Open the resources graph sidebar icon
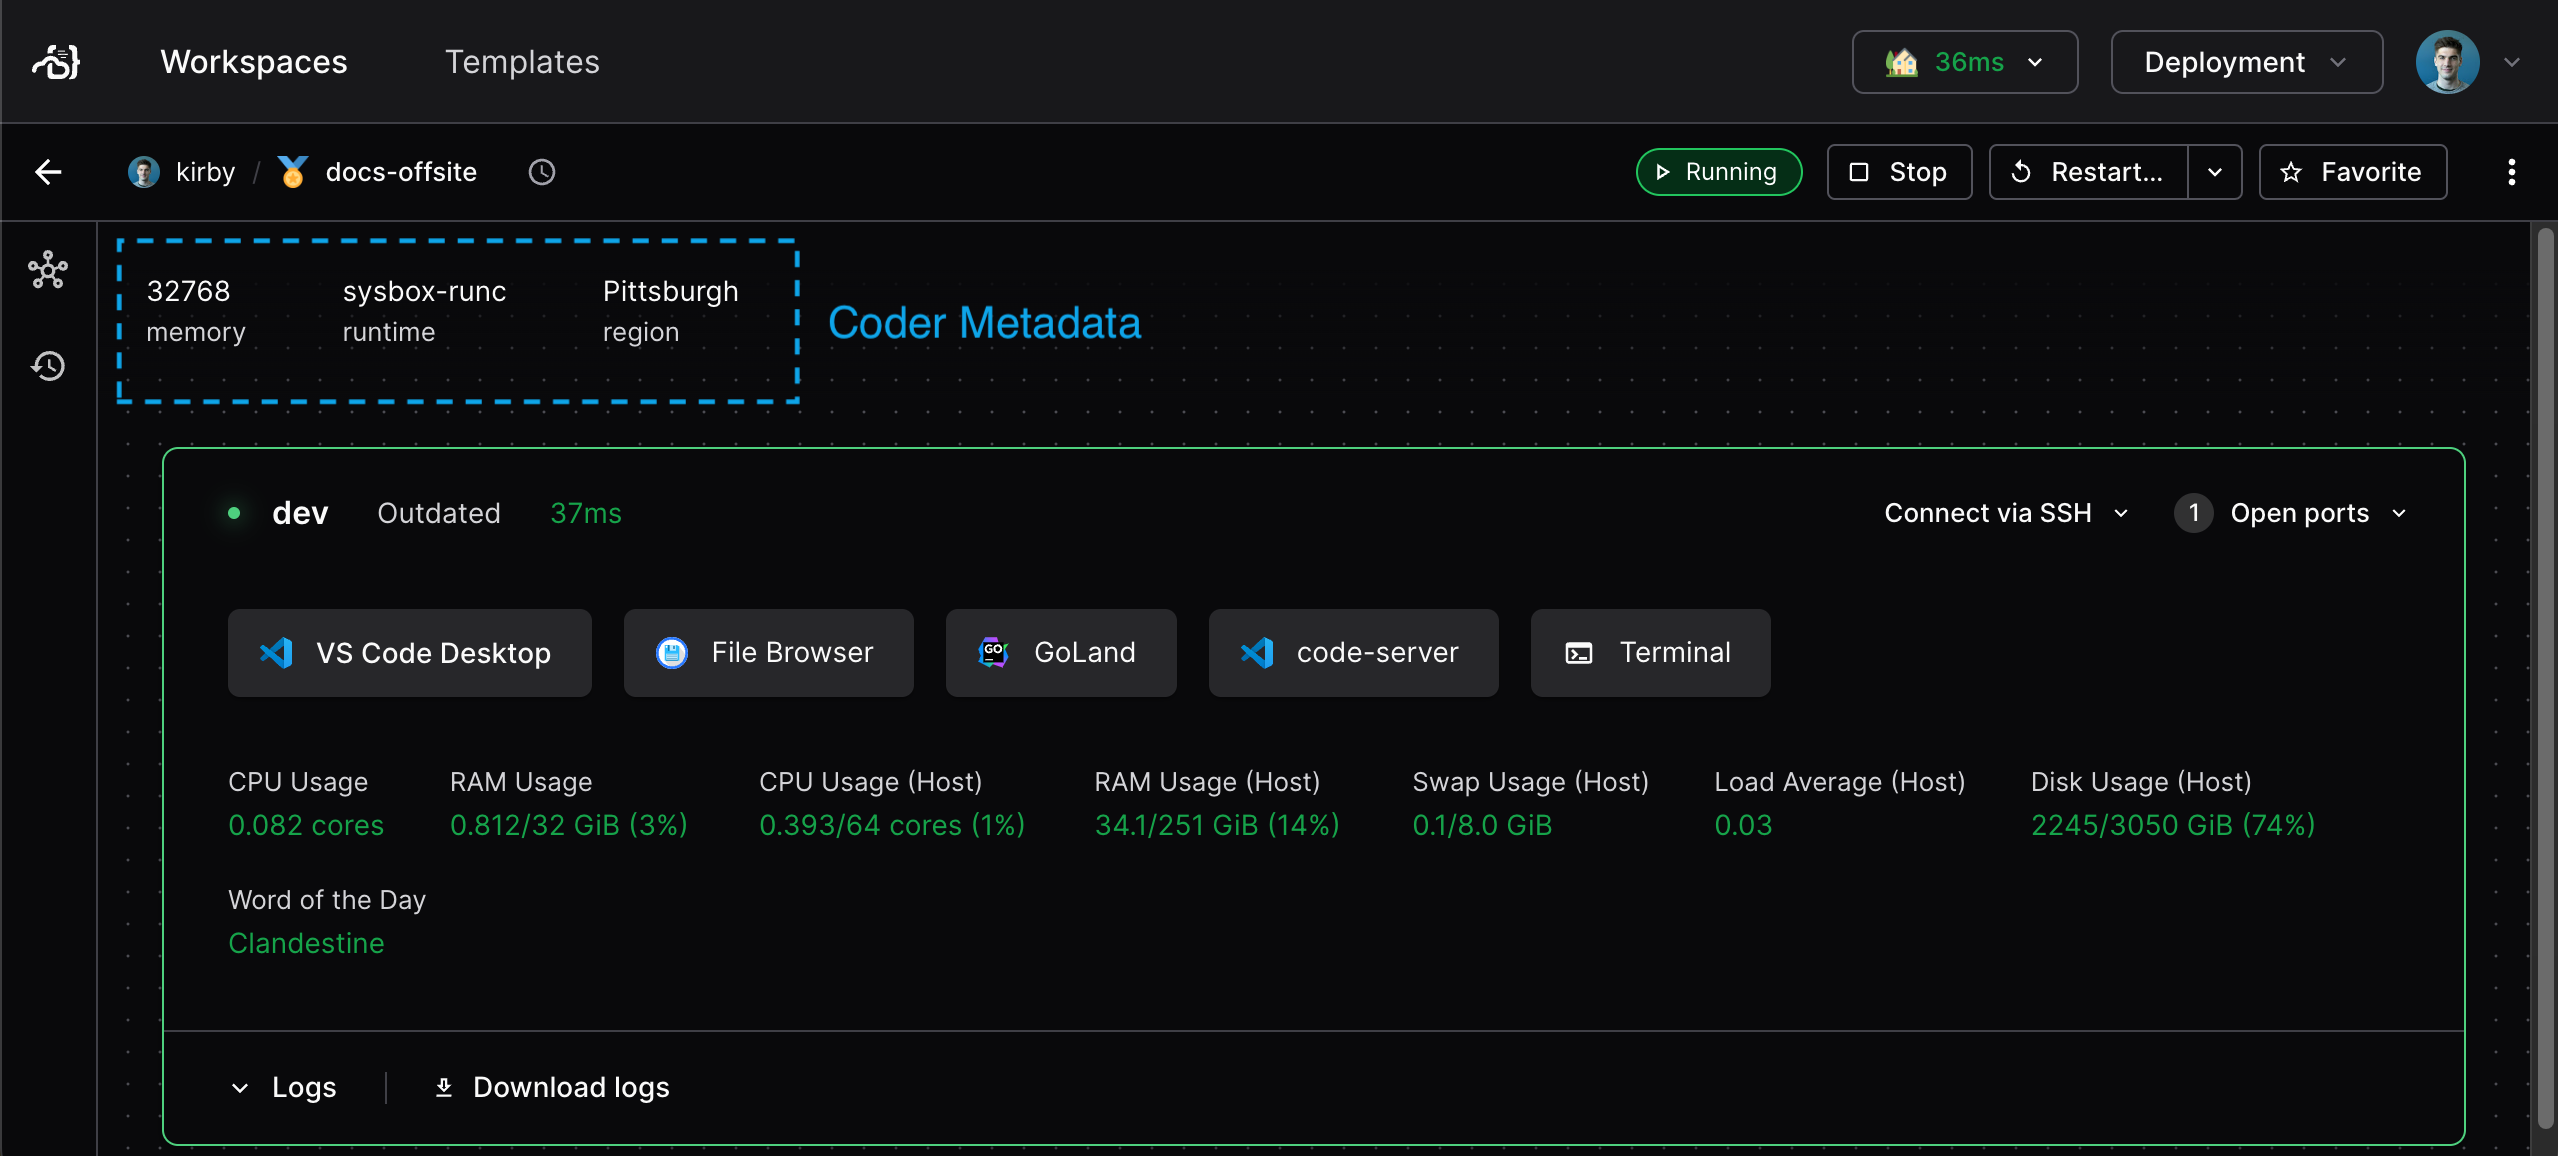Screen dimensions: 2558x1156 [48, 270]
